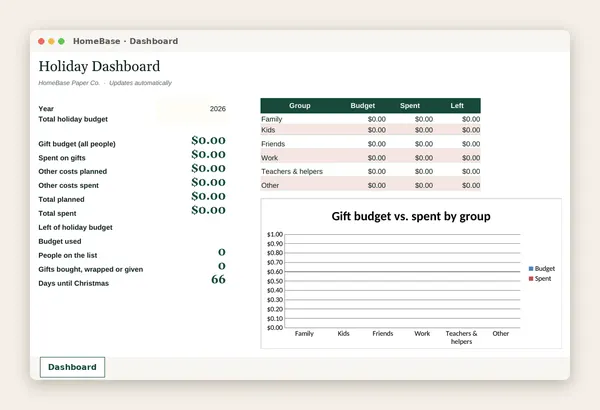Click the Teachers & helpers Spent $0.00 cell
600x410 pixels.
[424, 172]
